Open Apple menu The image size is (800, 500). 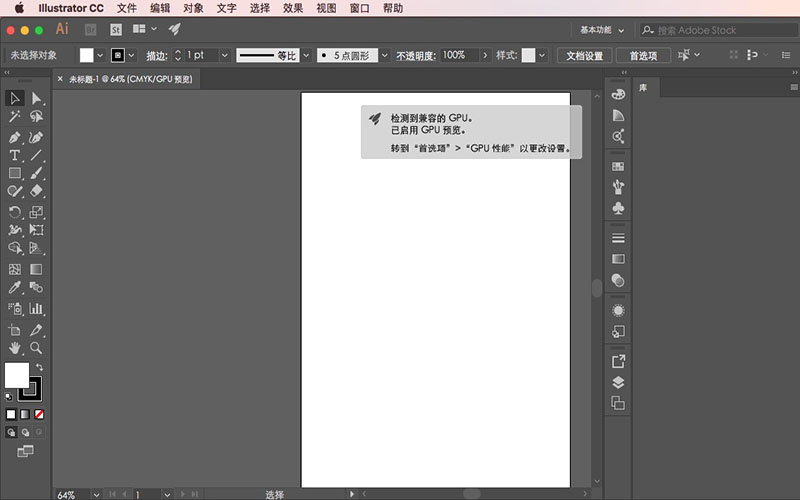(19, 8)
